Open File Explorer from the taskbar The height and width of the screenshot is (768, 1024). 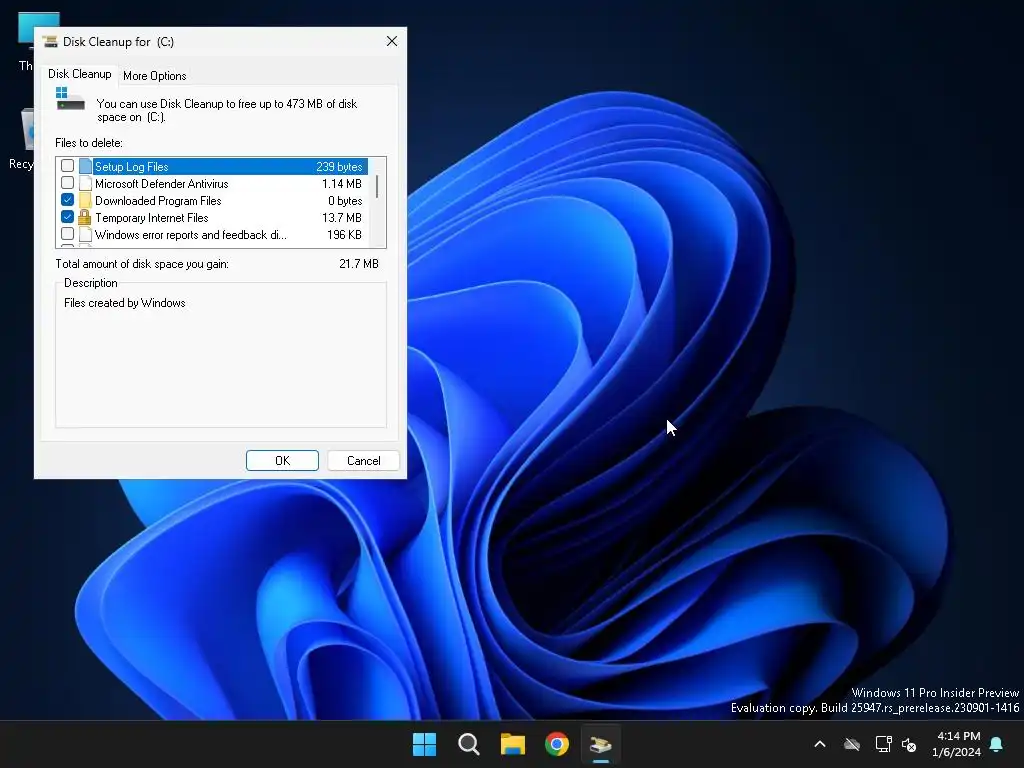pyautogui.click(x=513, y=744)
